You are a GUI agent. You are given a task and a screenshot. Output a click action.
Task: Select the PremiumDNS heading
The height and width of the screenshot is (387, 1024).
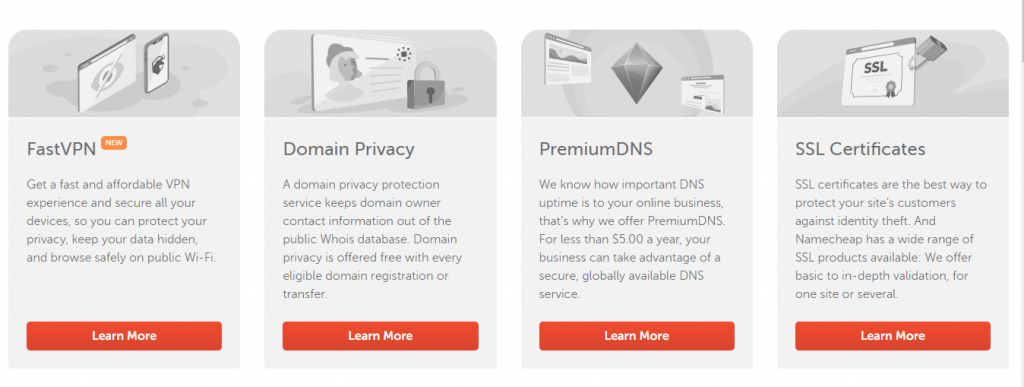coord(596,149)
